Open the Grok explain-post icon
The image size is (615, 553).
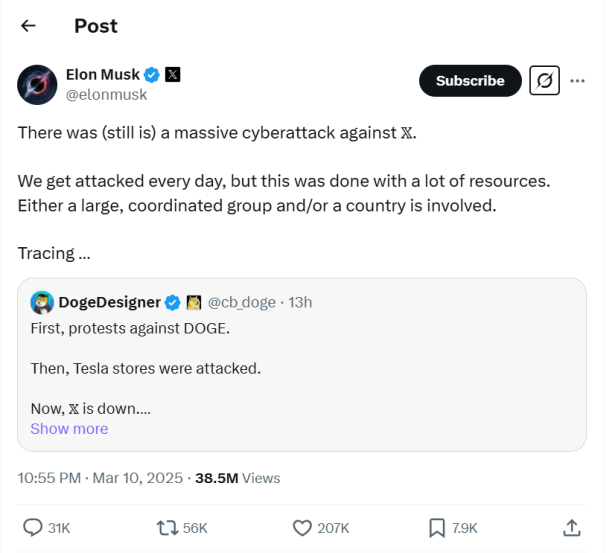point(545,80)
